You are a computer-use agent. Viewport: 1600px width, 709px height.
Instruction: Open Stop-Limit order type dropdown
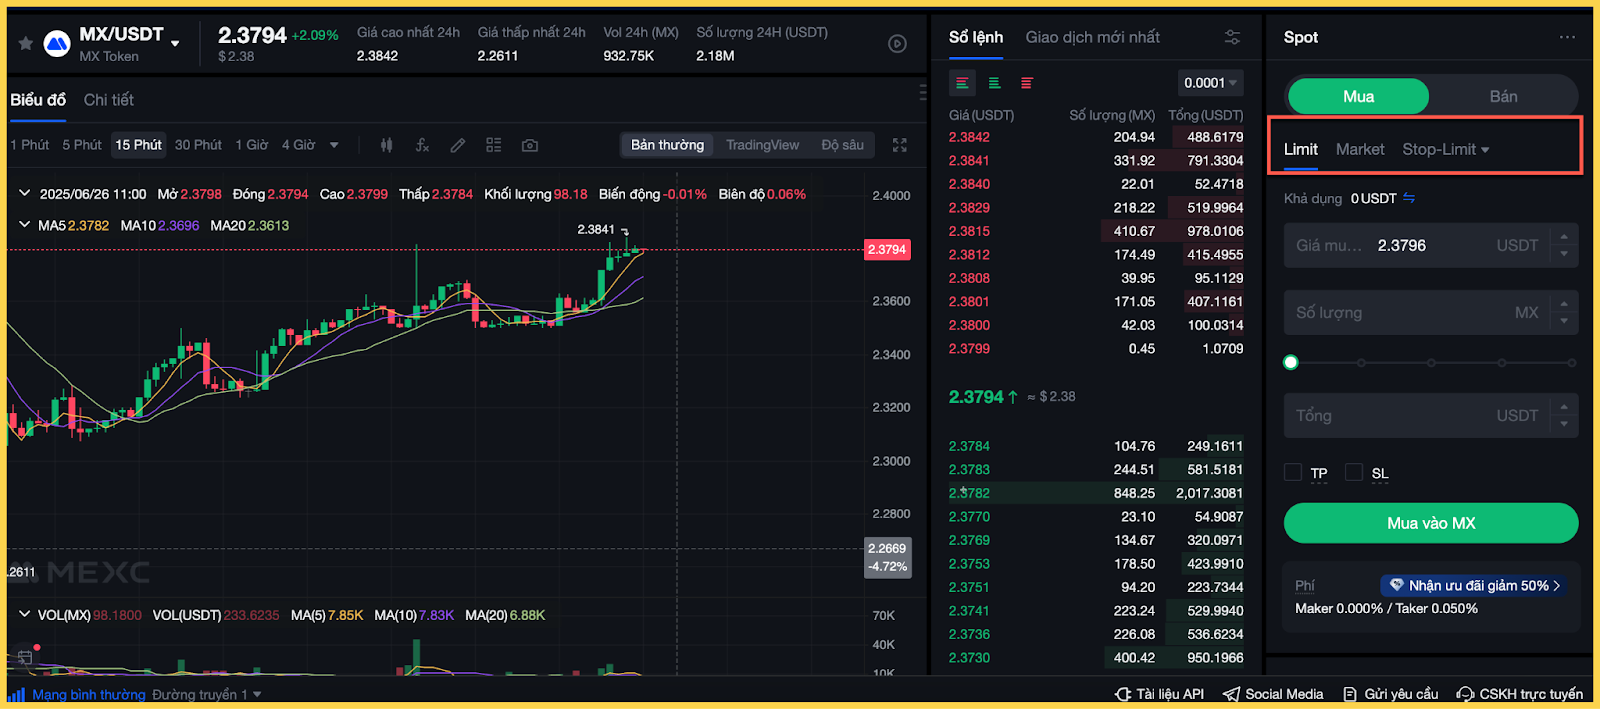(x=1446, y=149)
